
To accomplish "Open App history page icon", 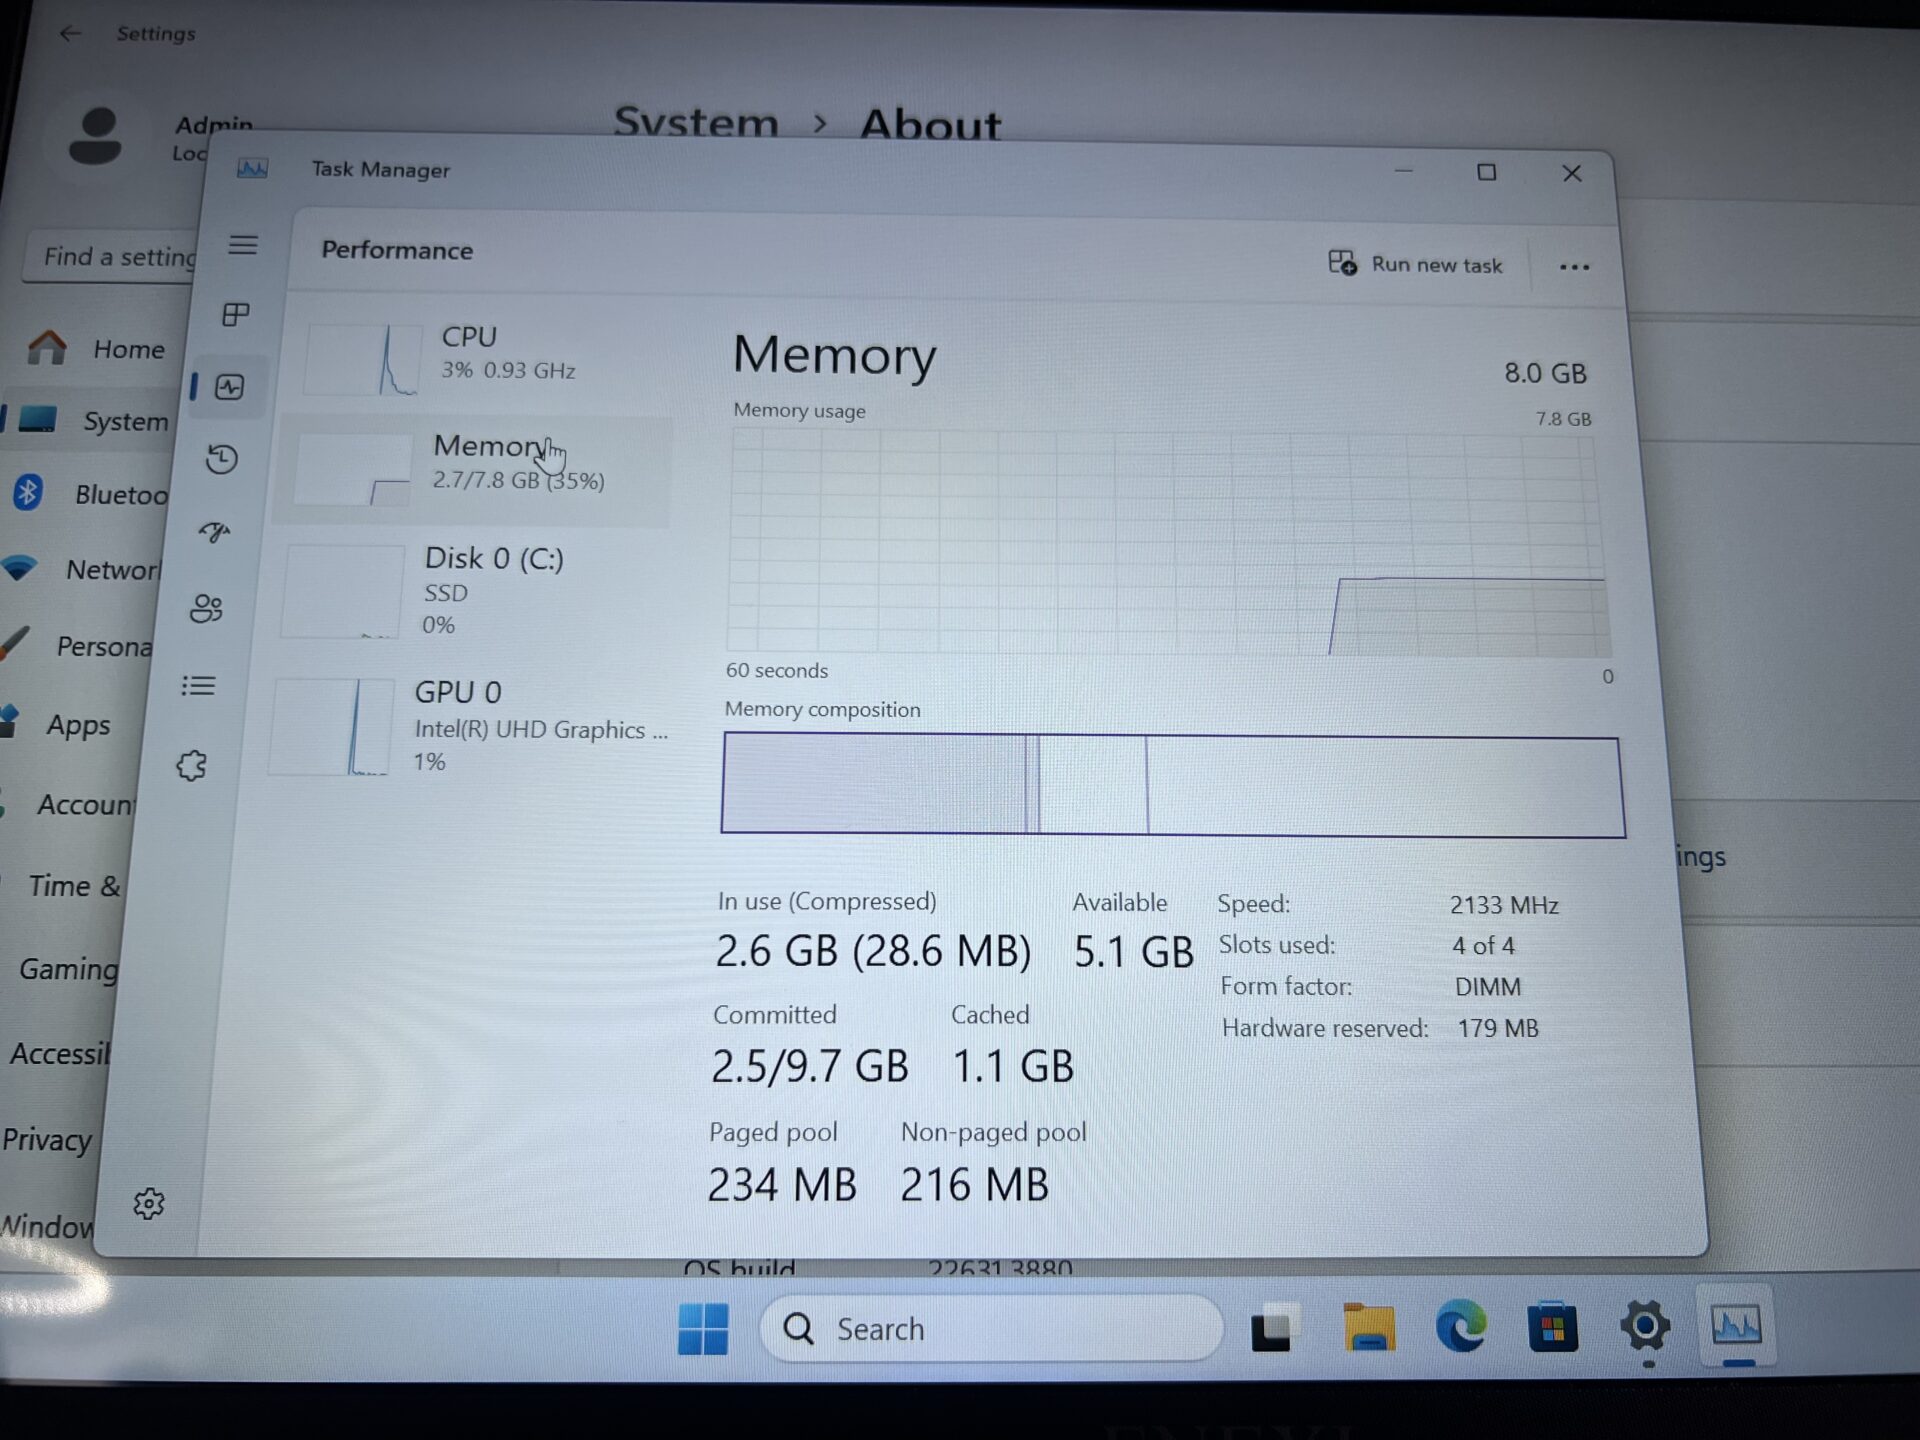I will (x=222, y=459).
